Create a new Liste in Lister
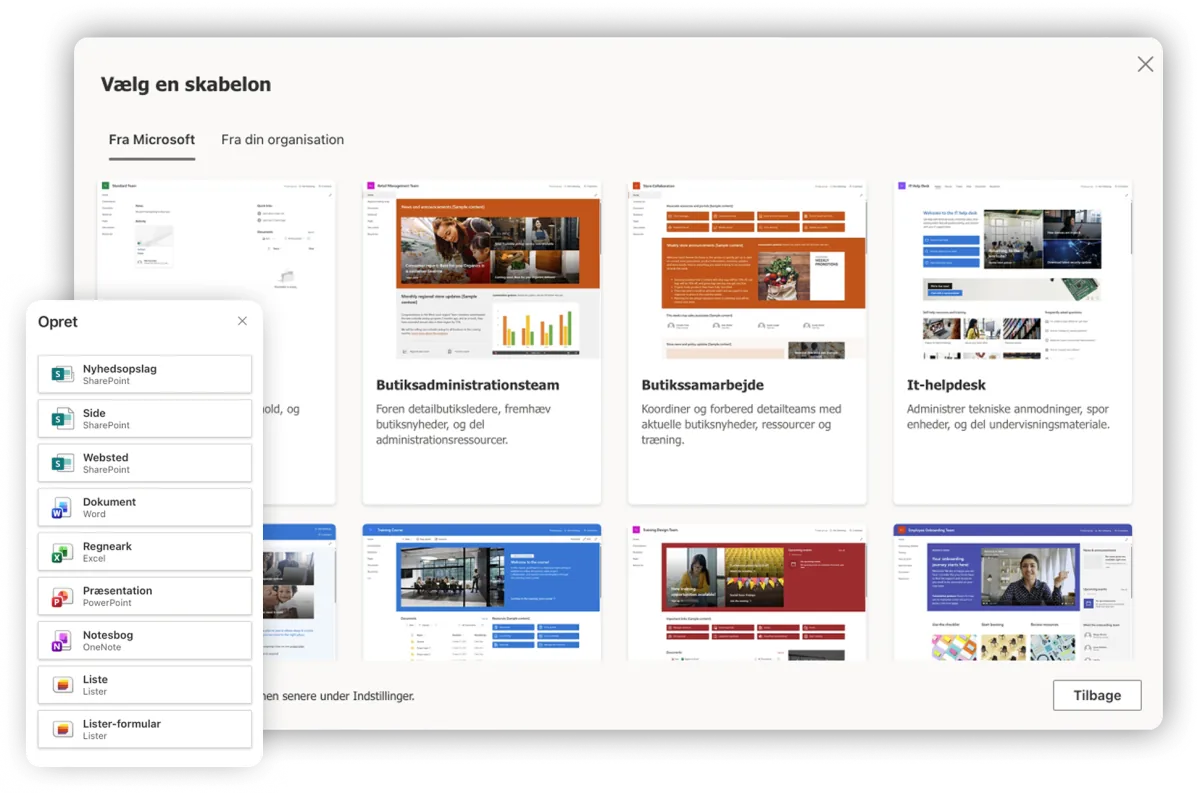Viewport: 1200px width, 793px height. point(145,685)
